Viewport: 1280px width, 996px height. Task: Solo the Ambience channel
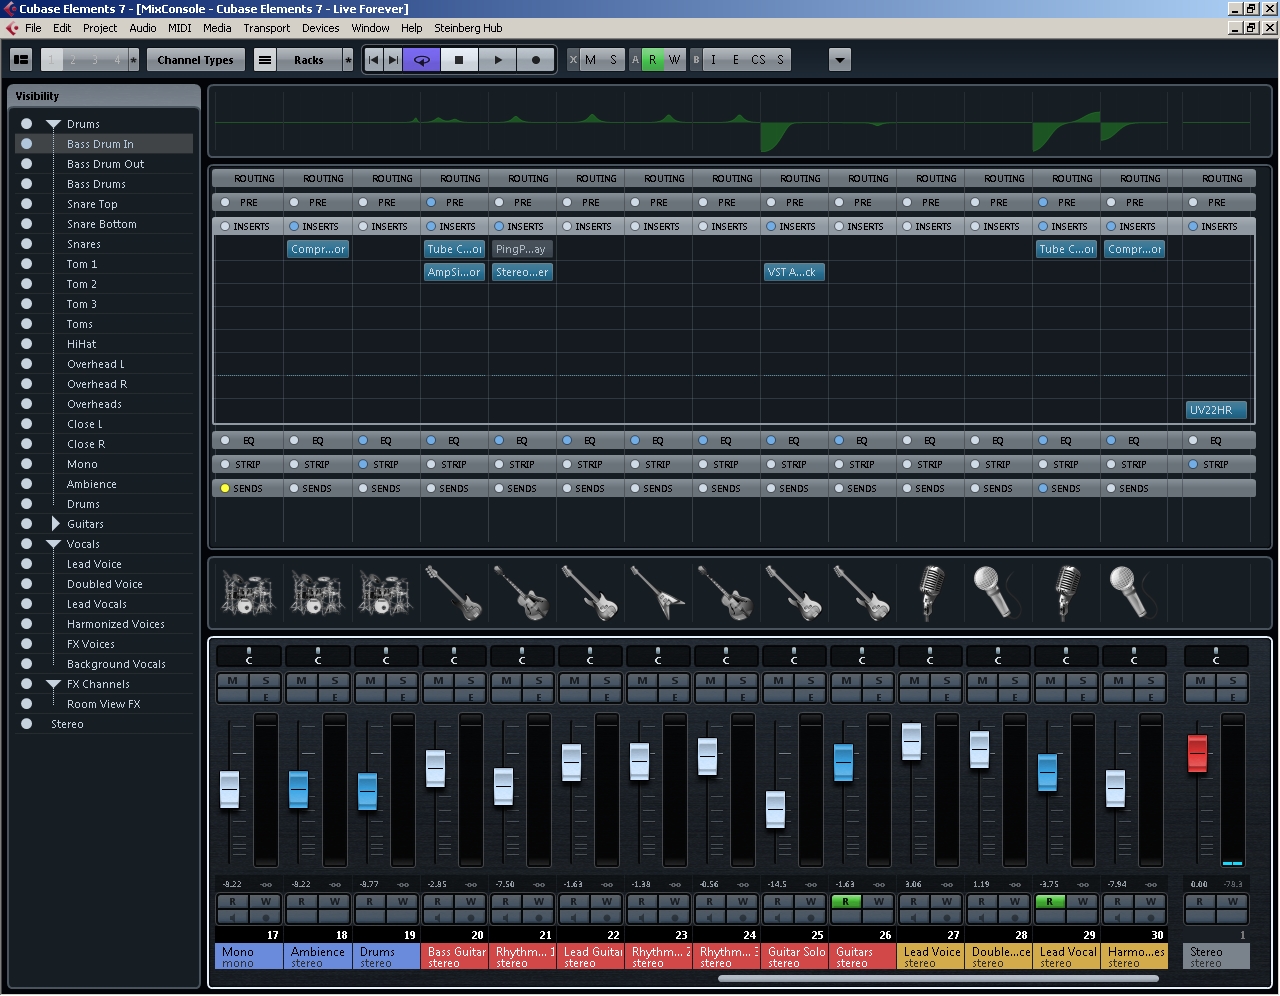coord(334,681)
